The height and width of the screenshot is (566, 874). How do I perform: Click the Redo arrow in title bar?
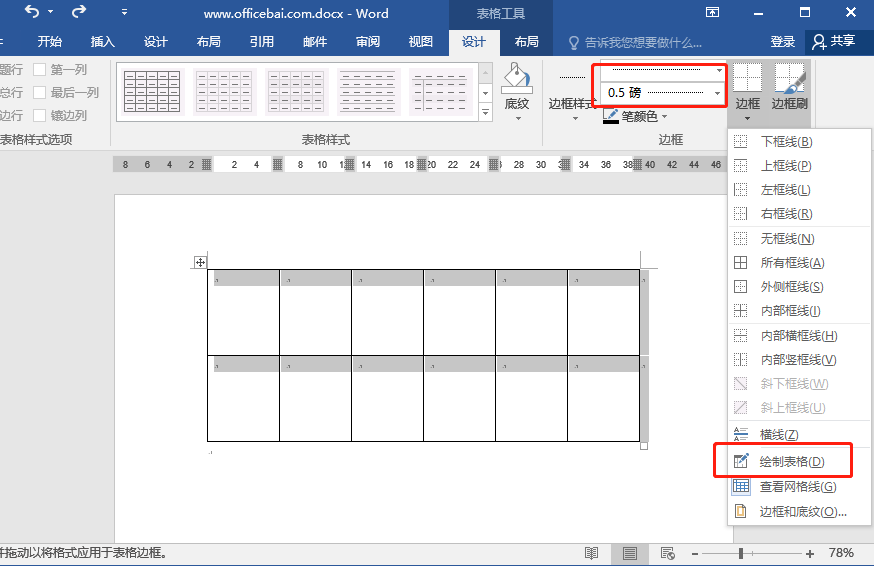point(79,12)
